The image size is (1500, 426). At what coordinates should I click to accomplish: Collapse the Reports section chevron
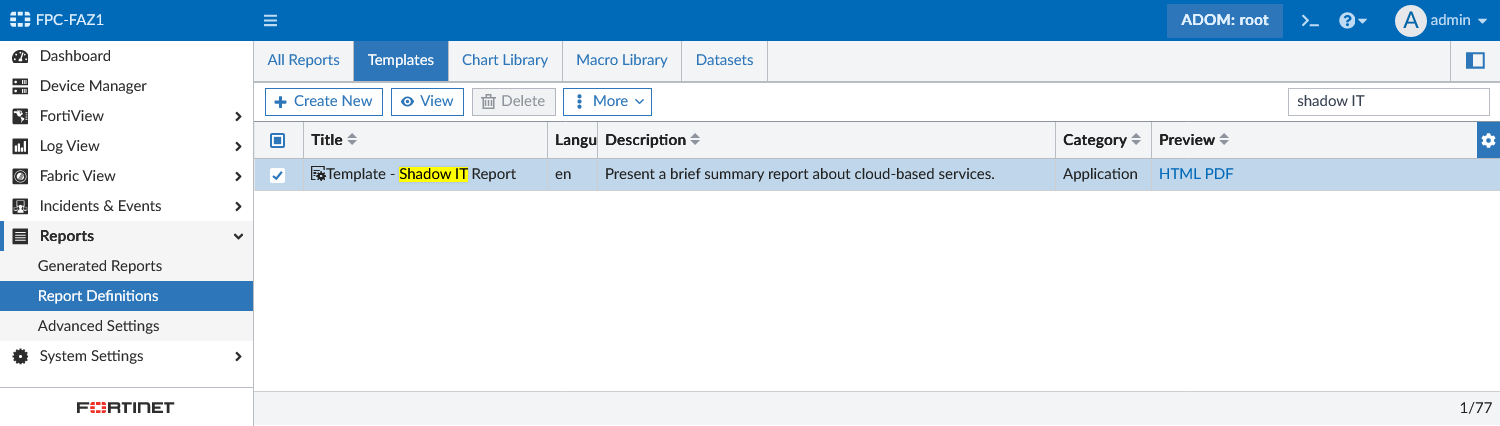tap(238, 236)
